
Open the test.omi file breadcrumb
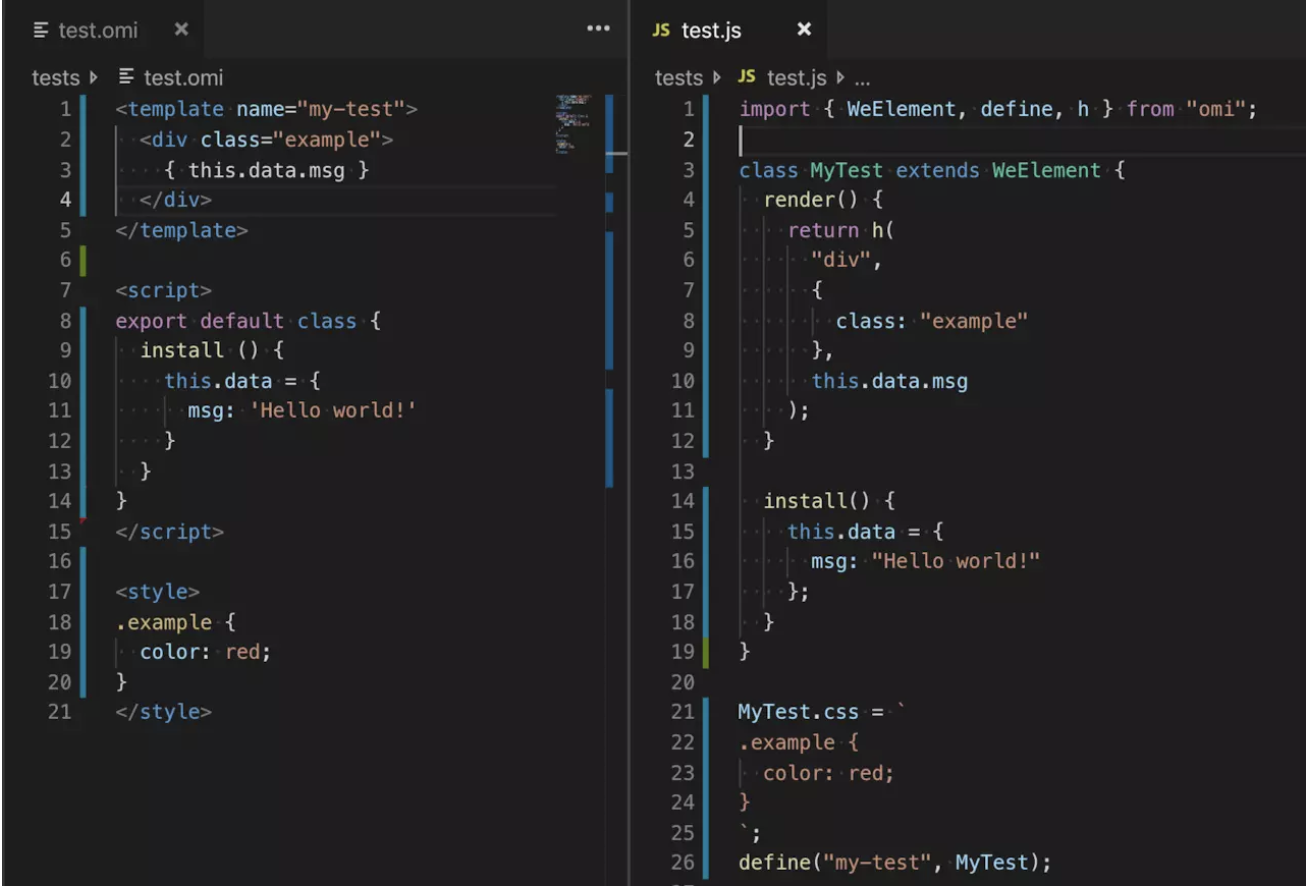pyautogui.click(x=184, y=77)
